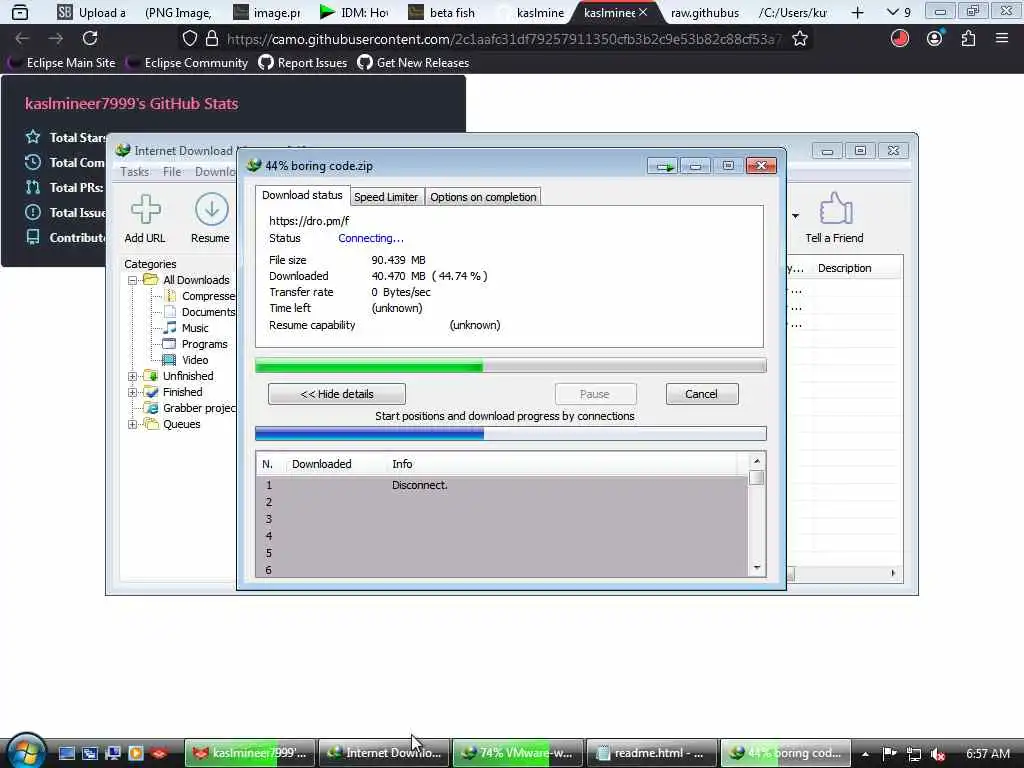Open the File menu in IDM
The height and width of the screenshot is (768, 1024).
point(172,172)
